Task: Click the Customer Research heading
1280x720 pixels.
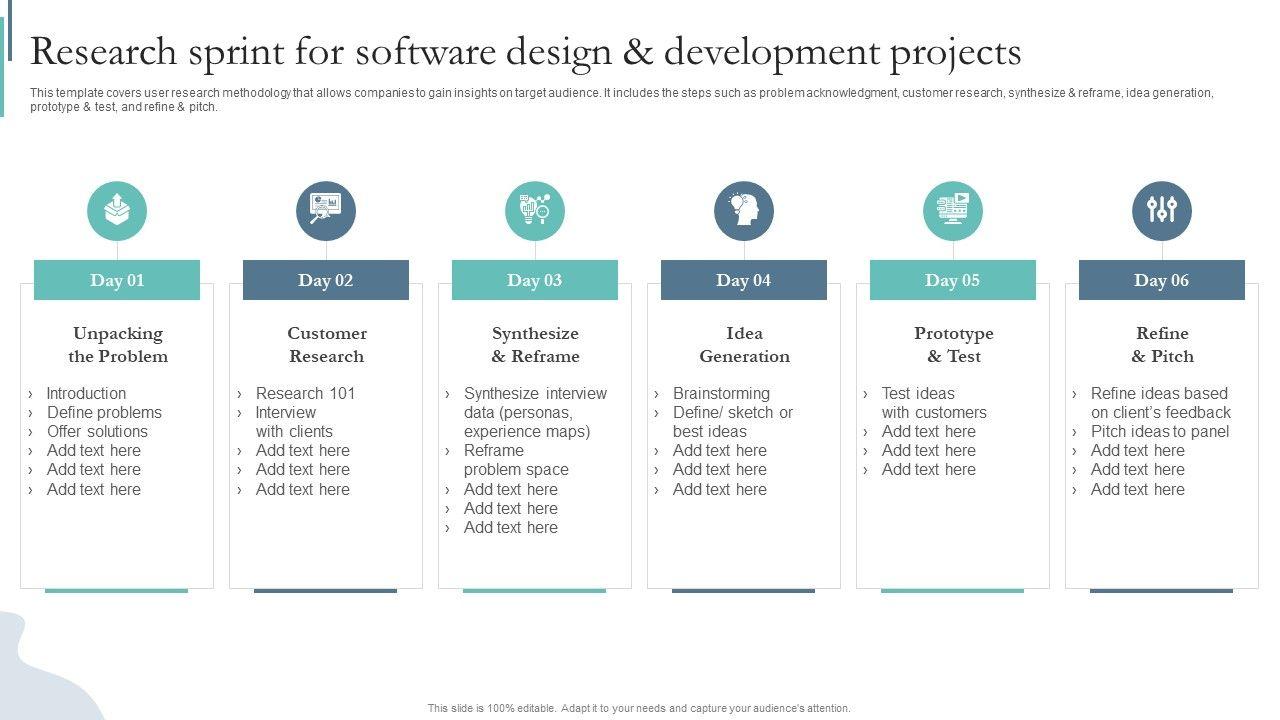Action: click(327, 345)
